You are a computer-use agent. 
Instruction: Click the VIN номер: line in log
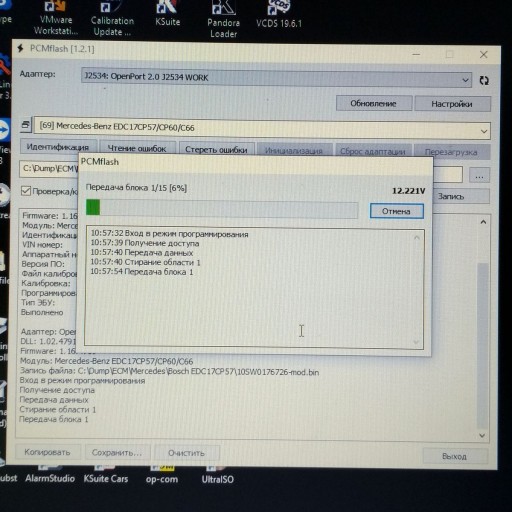point(42,245)
